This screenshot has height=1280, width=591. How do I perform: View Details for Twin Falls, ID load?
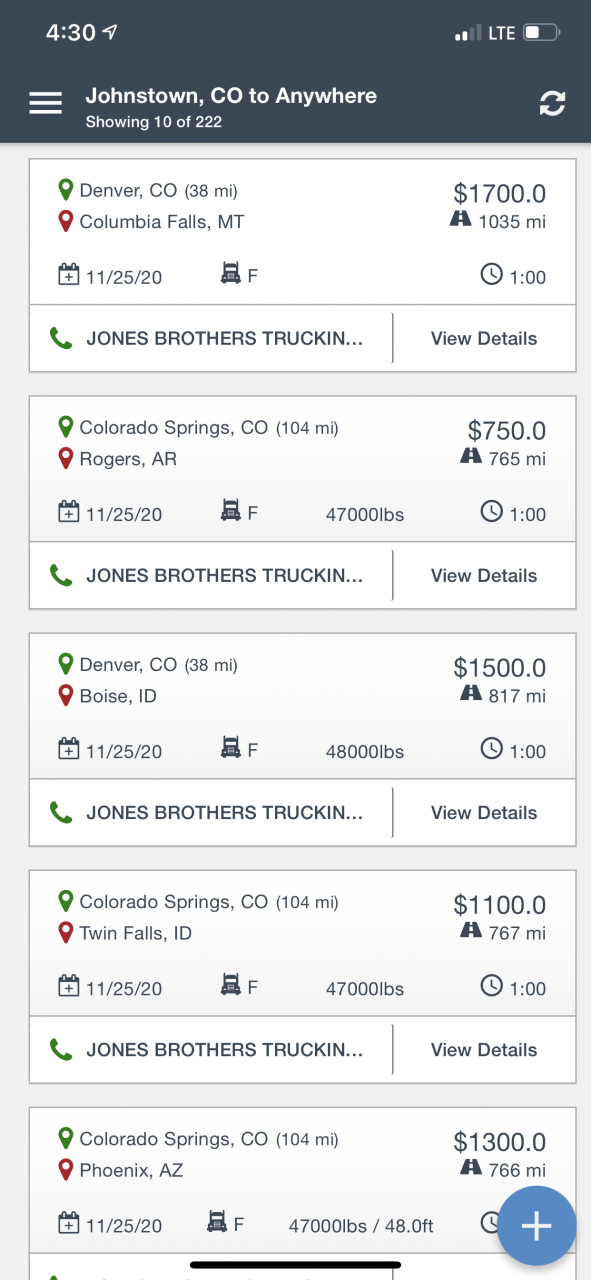[x=484, y=1049]
